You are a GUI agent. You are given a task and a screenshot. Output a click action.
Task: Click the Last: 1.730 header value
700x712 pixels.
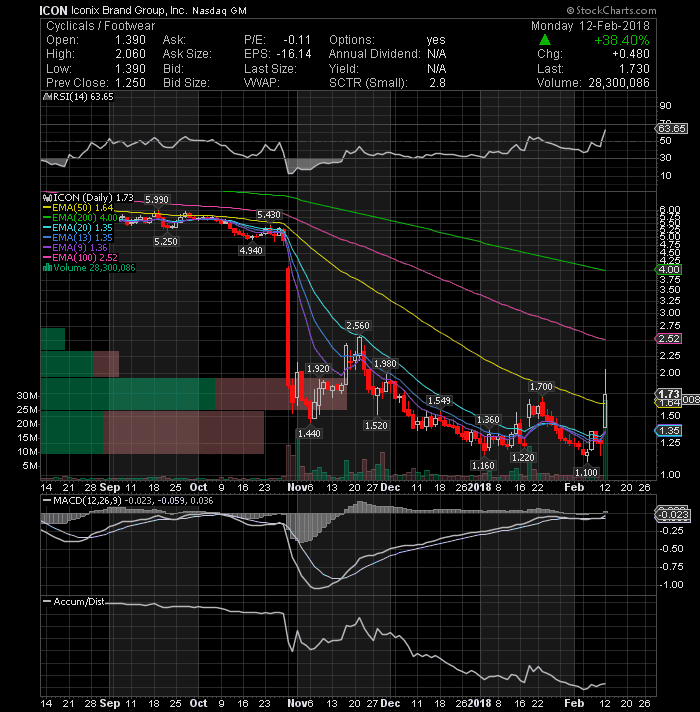coord(593,69)
